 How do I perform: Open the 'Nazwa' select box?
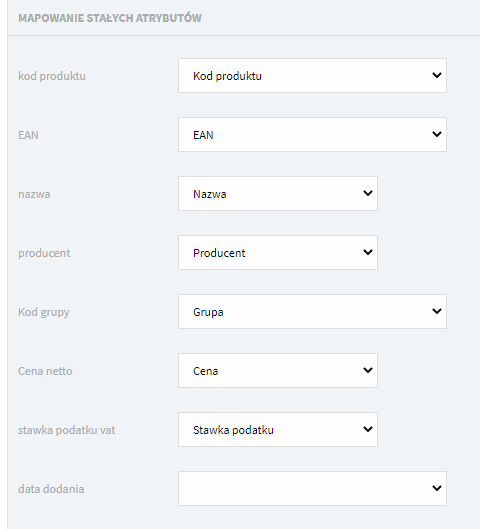click(278, 194)
